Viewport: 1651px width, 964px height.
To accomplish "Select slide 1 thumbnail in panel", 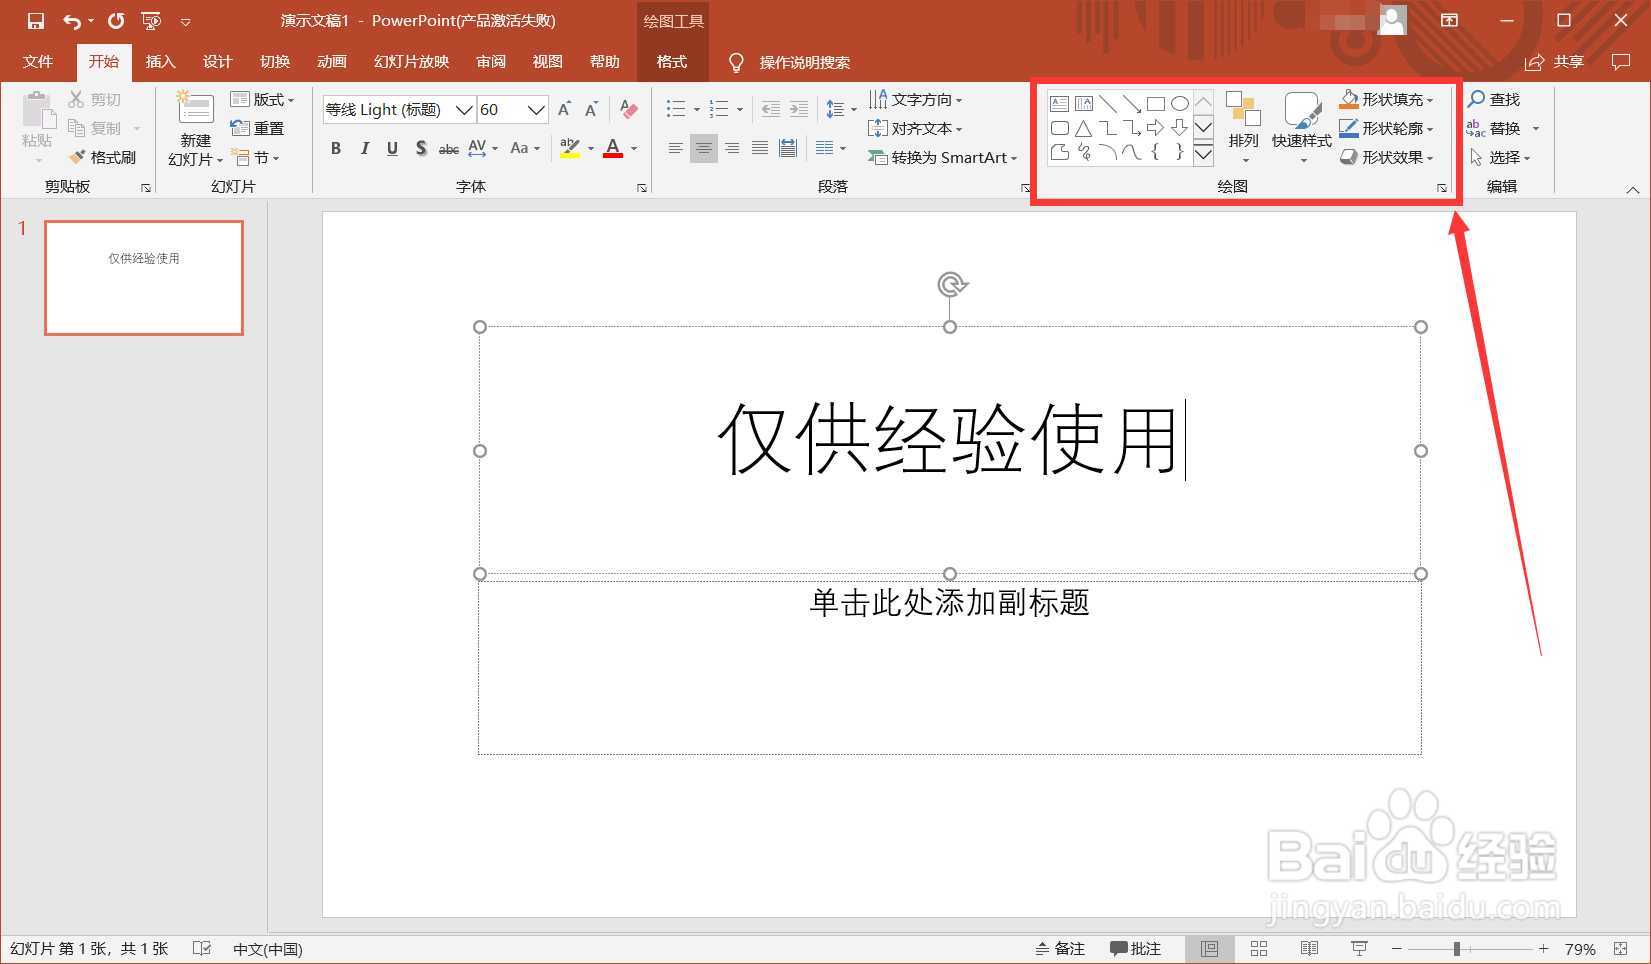I will pyautogui.click(x=143, y=278).
